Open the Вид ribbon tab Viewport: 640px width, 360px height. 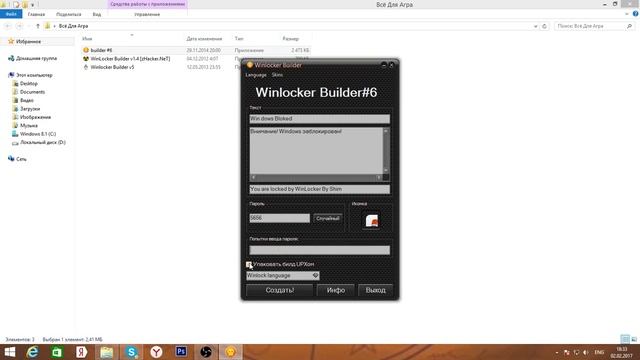pos(97,14)
